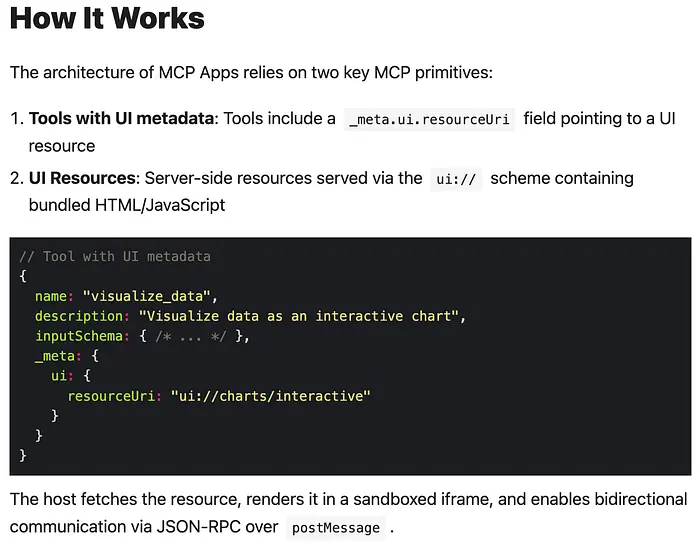Click the _meta.ui.resourceUri inline code
The width and height of the screenshot is (700, 542).
(429, 119)
